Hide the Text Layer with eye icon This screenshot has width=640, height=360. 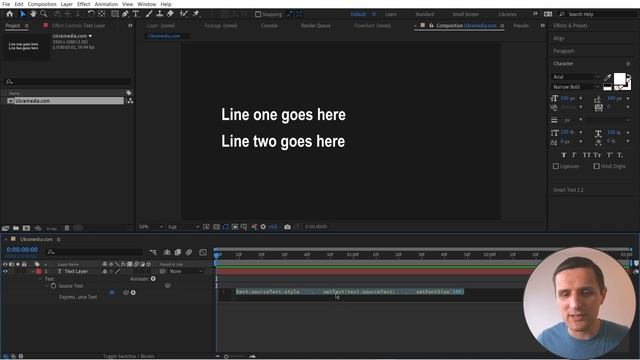[5, 271]
